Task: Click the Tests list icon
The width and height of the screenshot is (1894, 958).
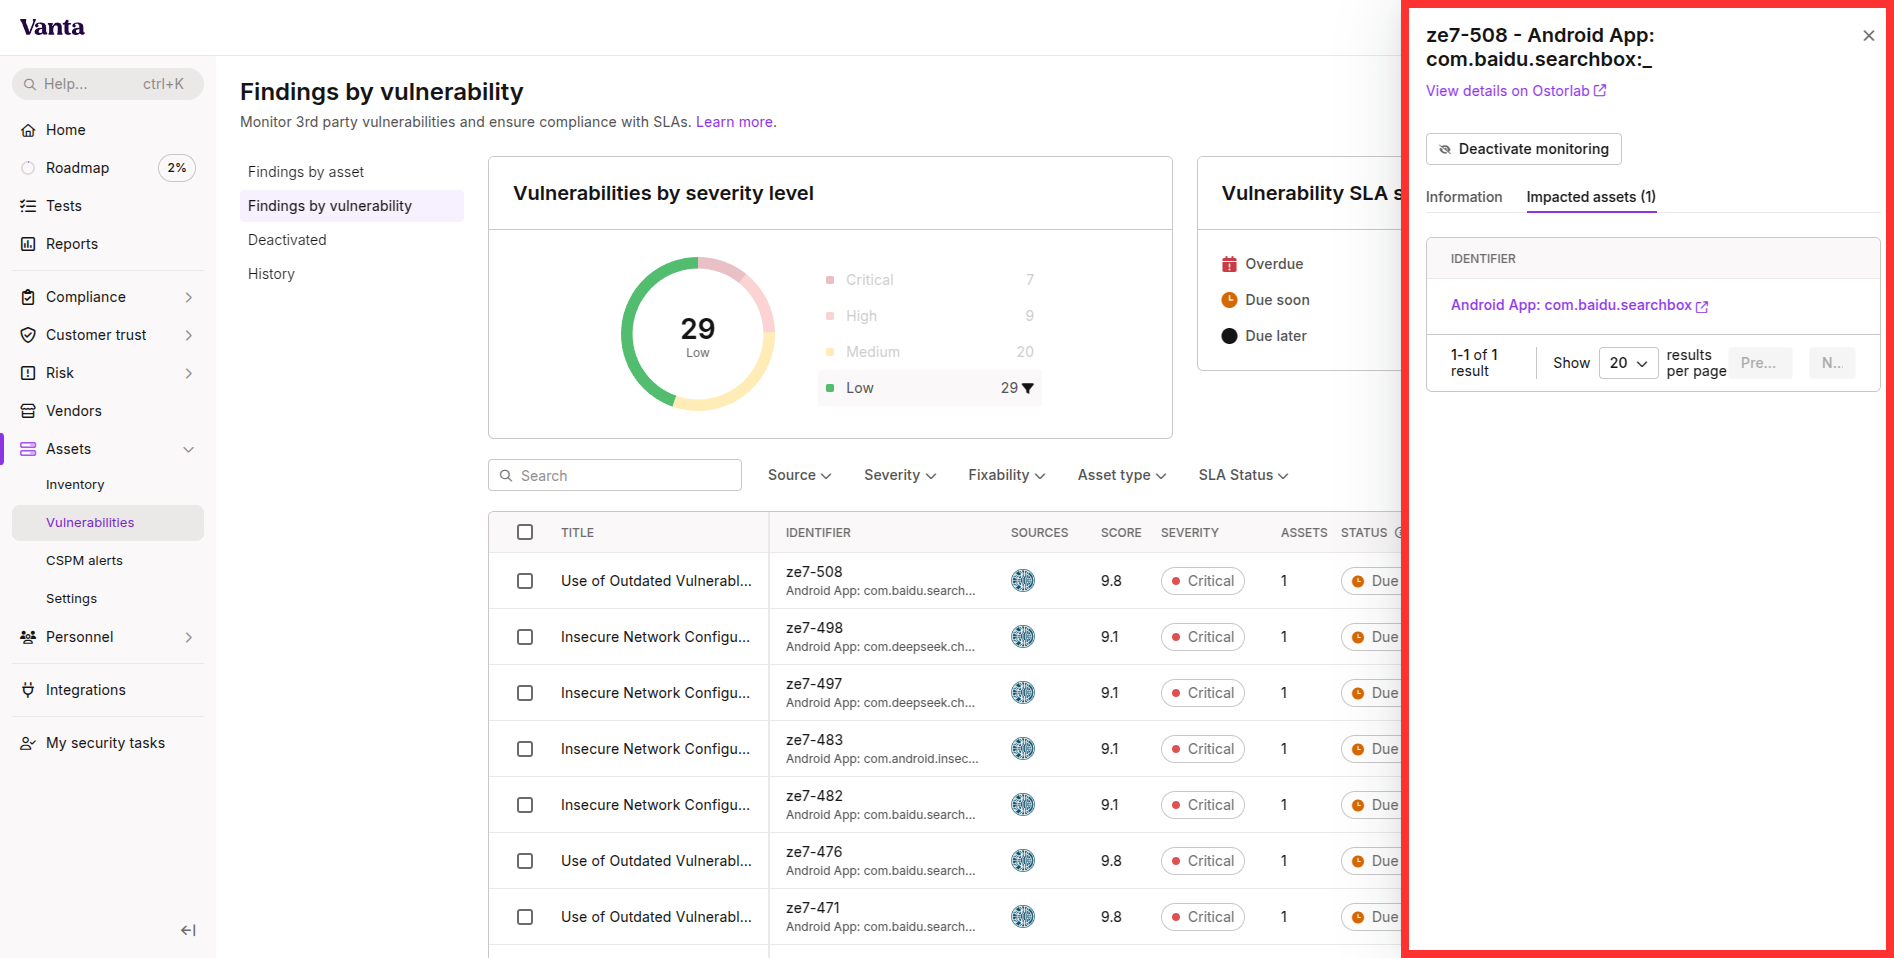Action: (28, 206)
